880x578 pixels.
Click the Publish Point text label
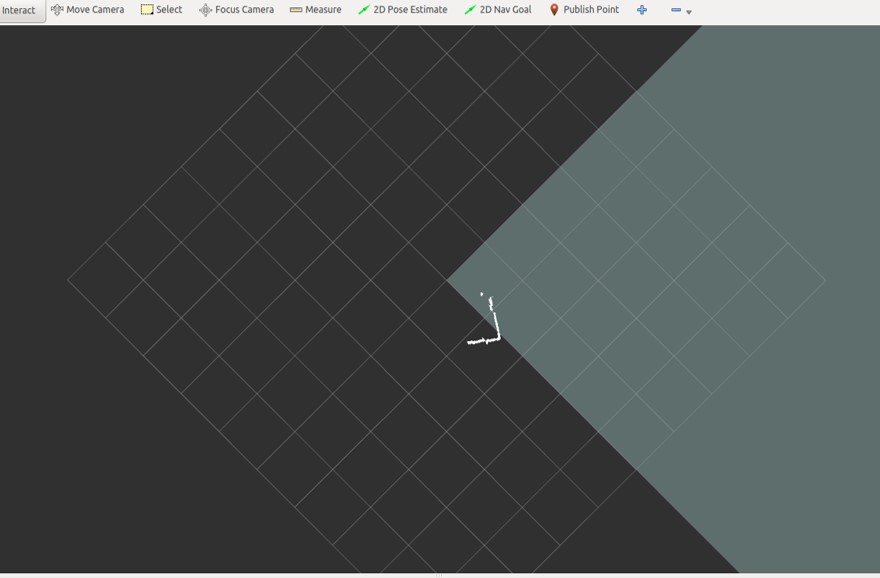pos(591,10)
